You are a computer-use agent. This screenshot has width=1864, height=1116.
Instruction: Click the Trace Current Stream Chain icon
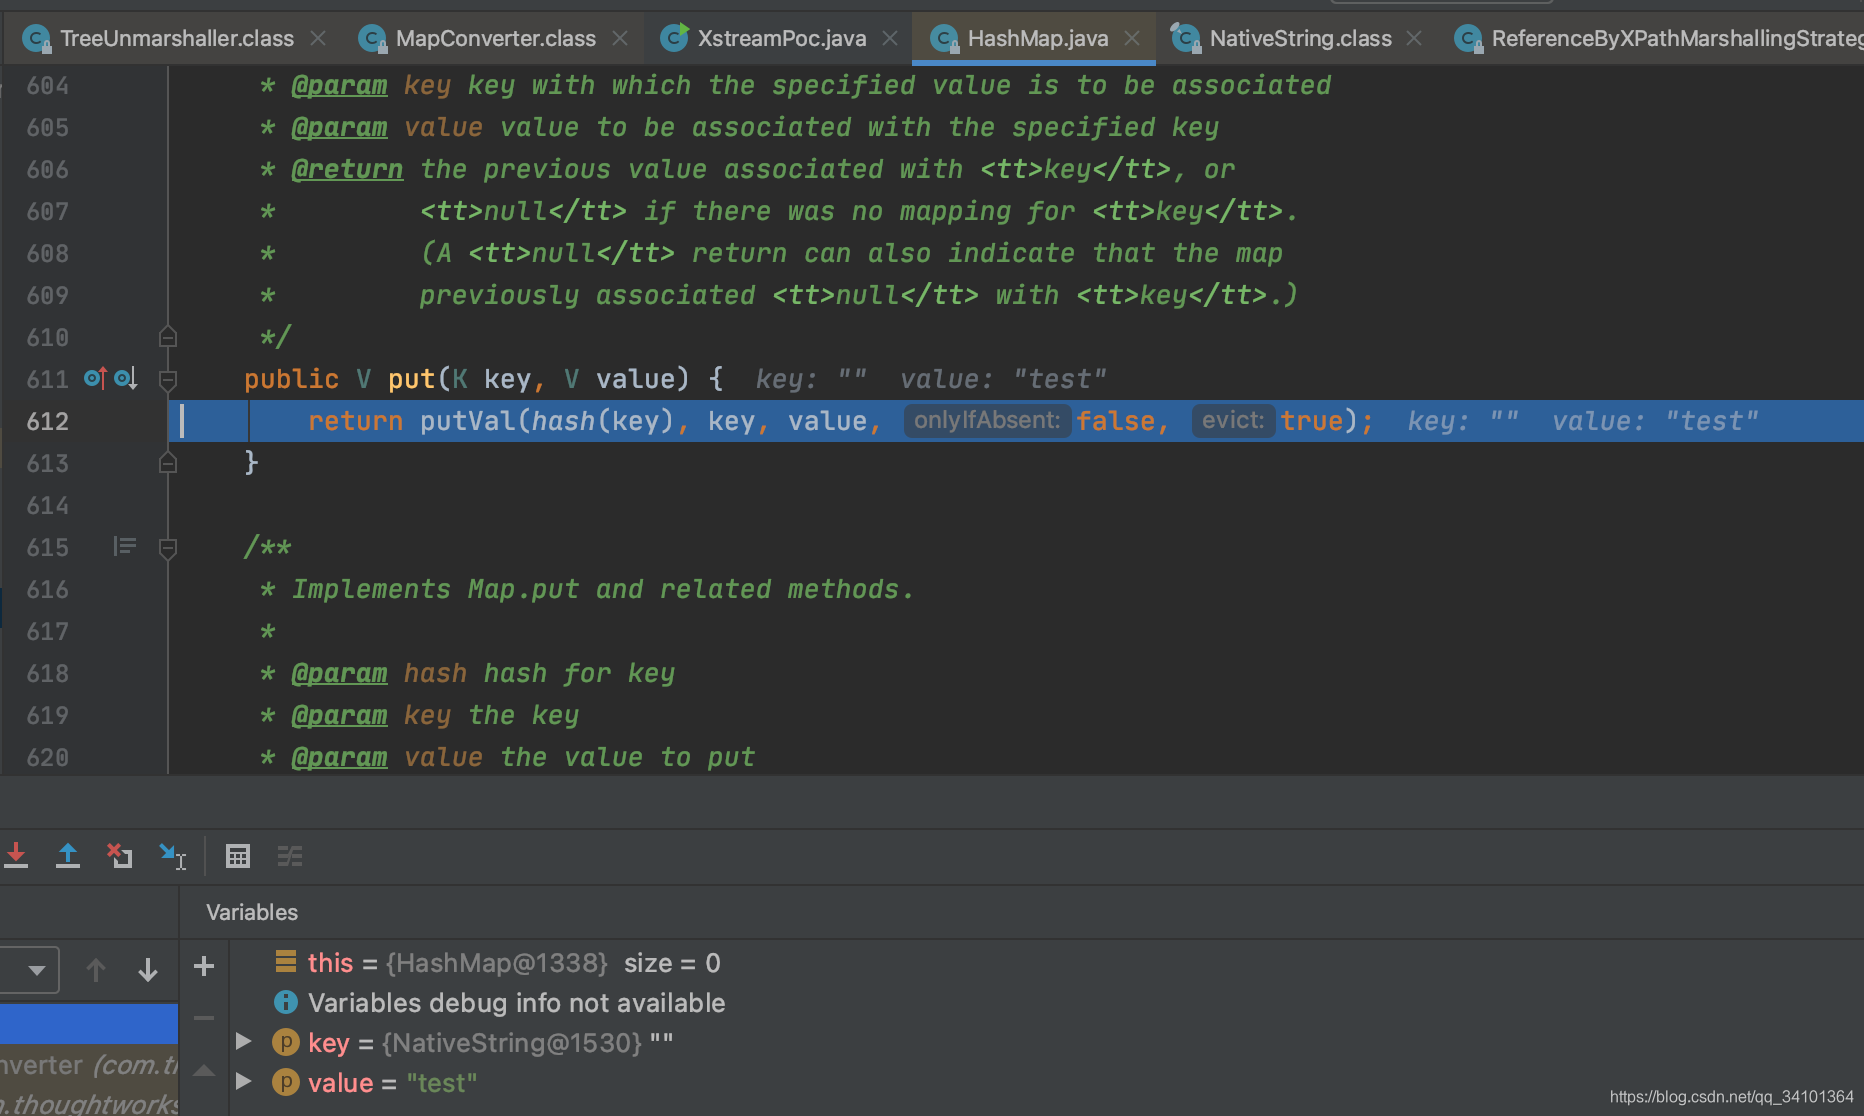(x=290, y=856)
